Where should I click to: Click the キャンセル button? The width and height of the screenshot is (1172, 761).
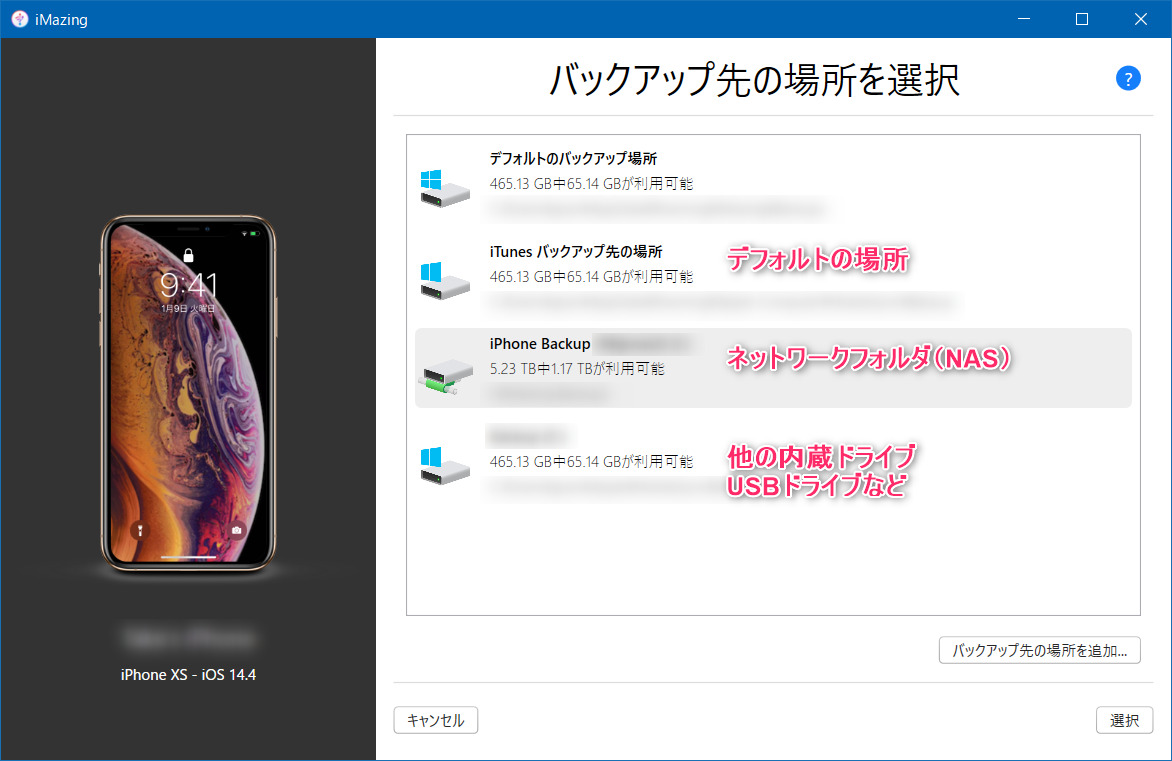click(x=436, y=721)
